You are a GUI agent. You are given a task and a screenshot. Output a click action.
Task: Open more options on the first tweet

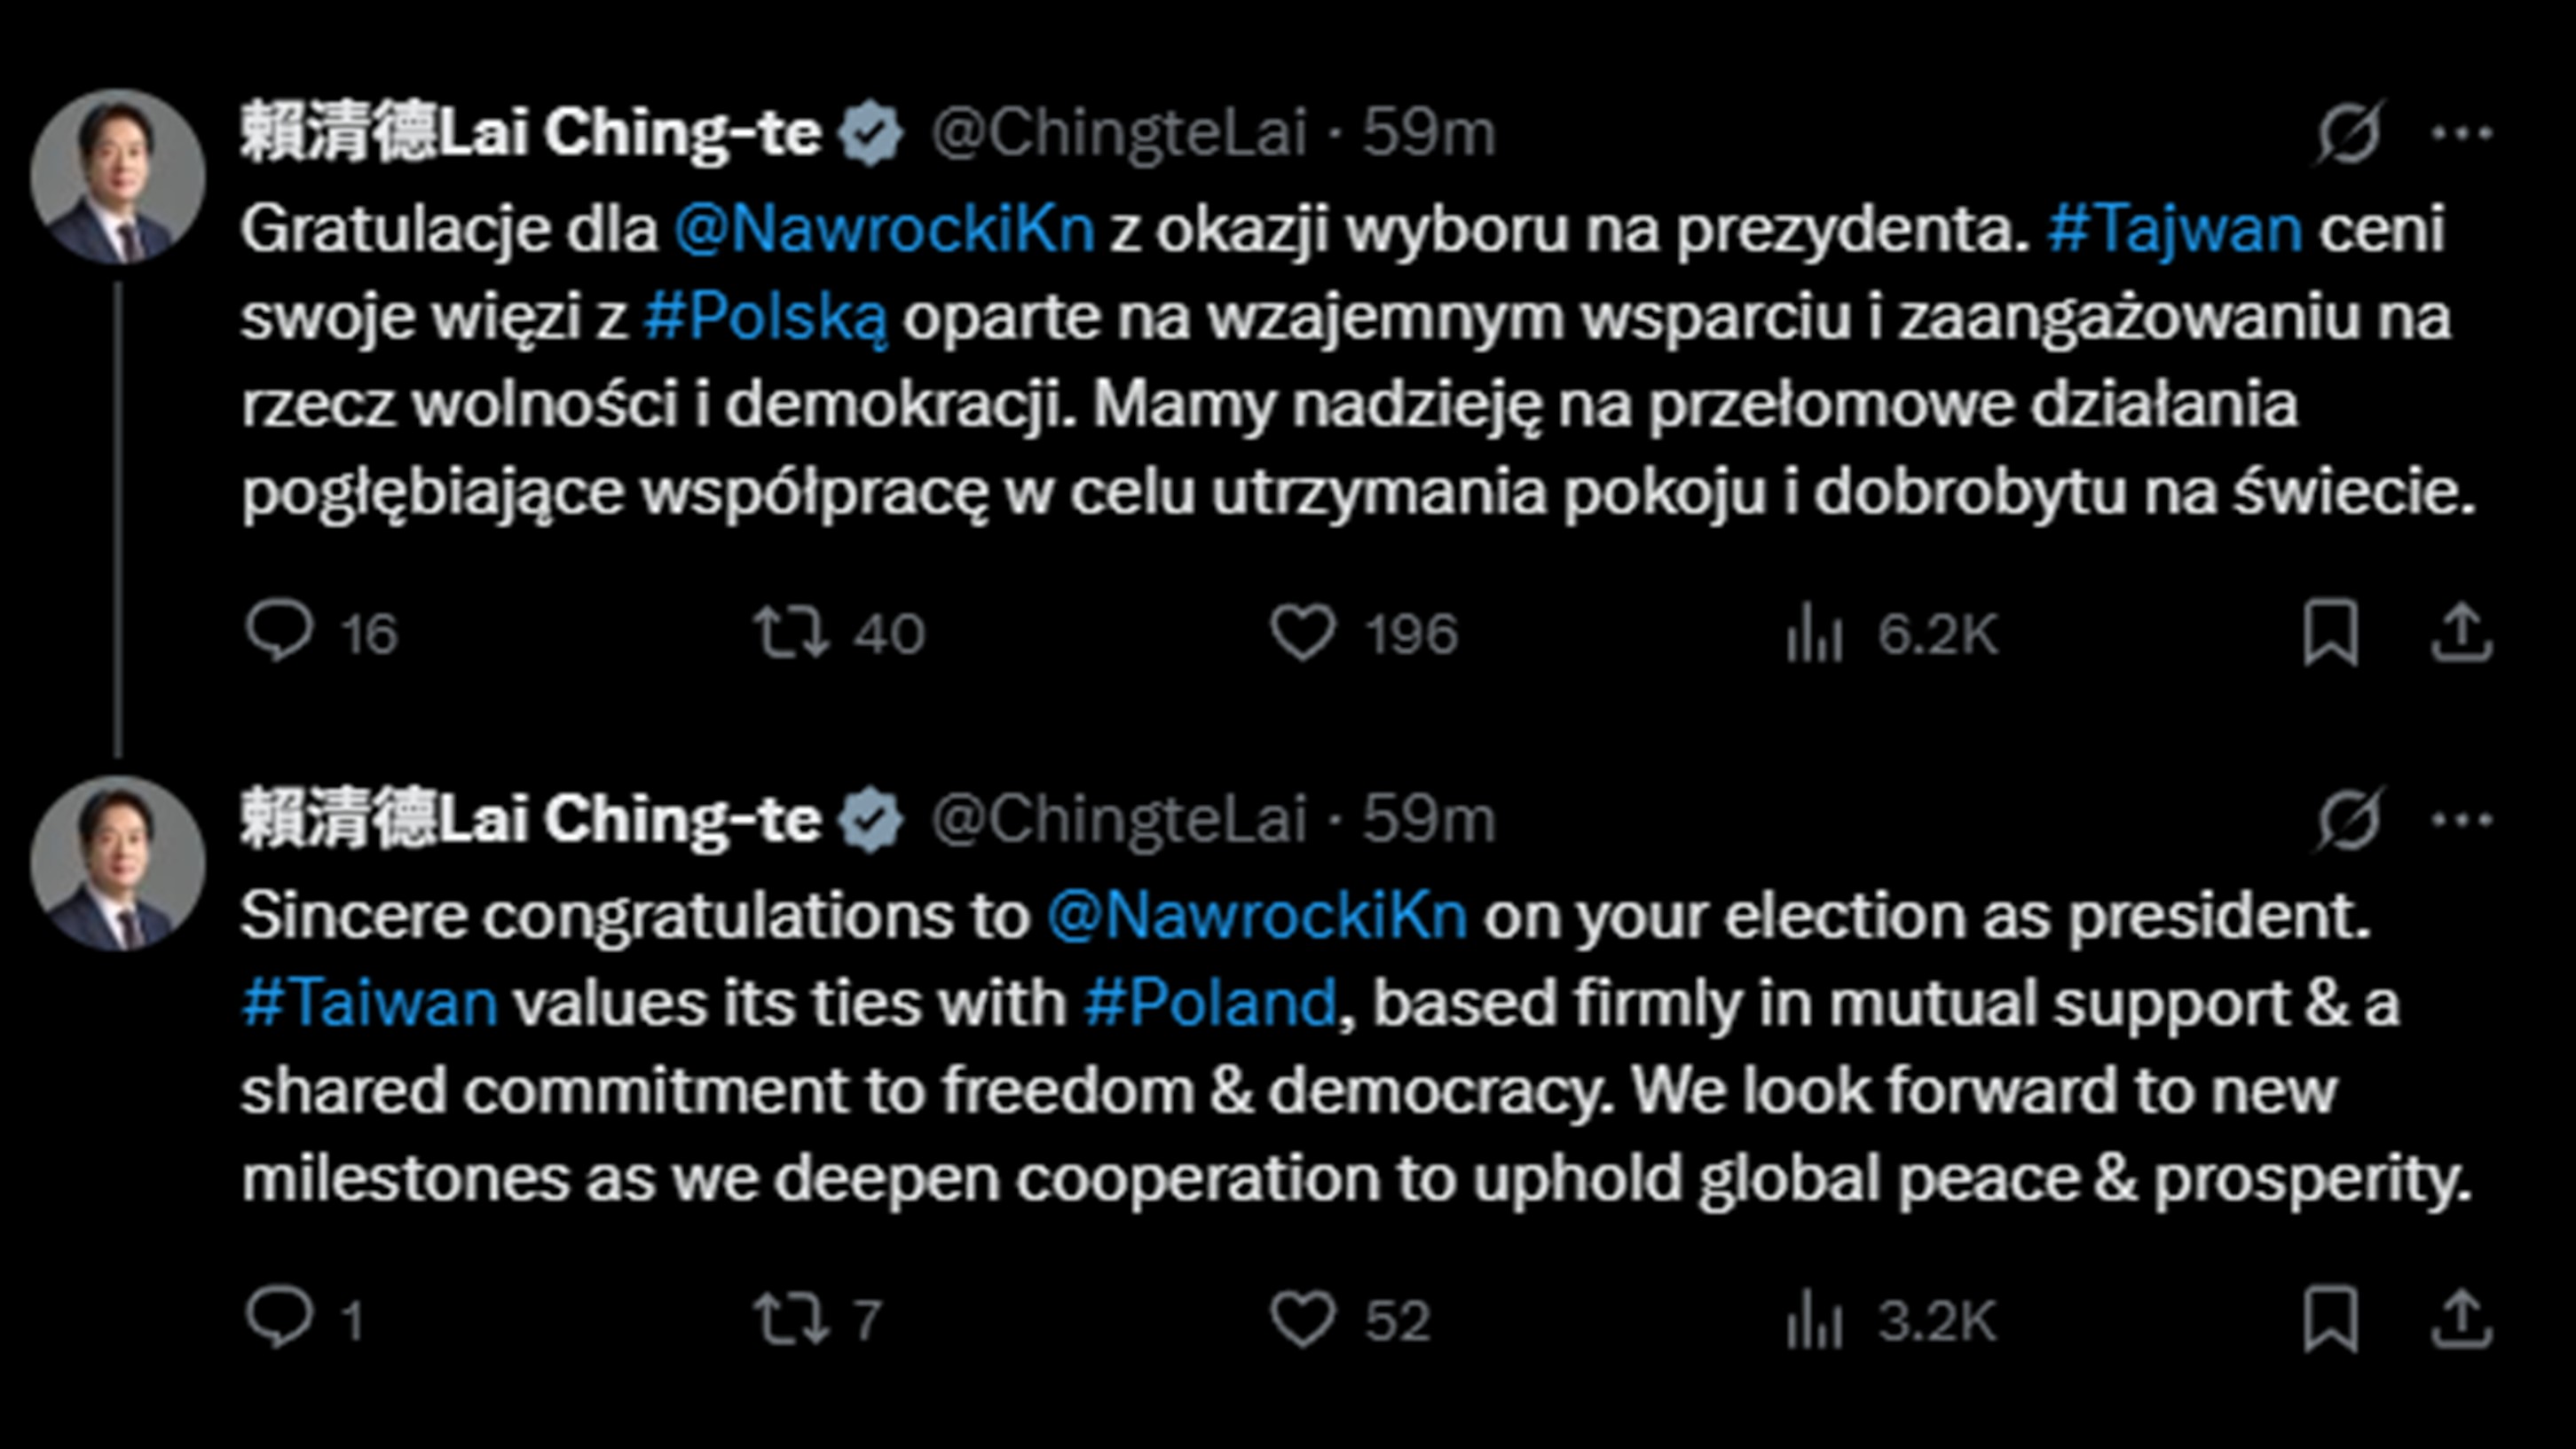2461,133
